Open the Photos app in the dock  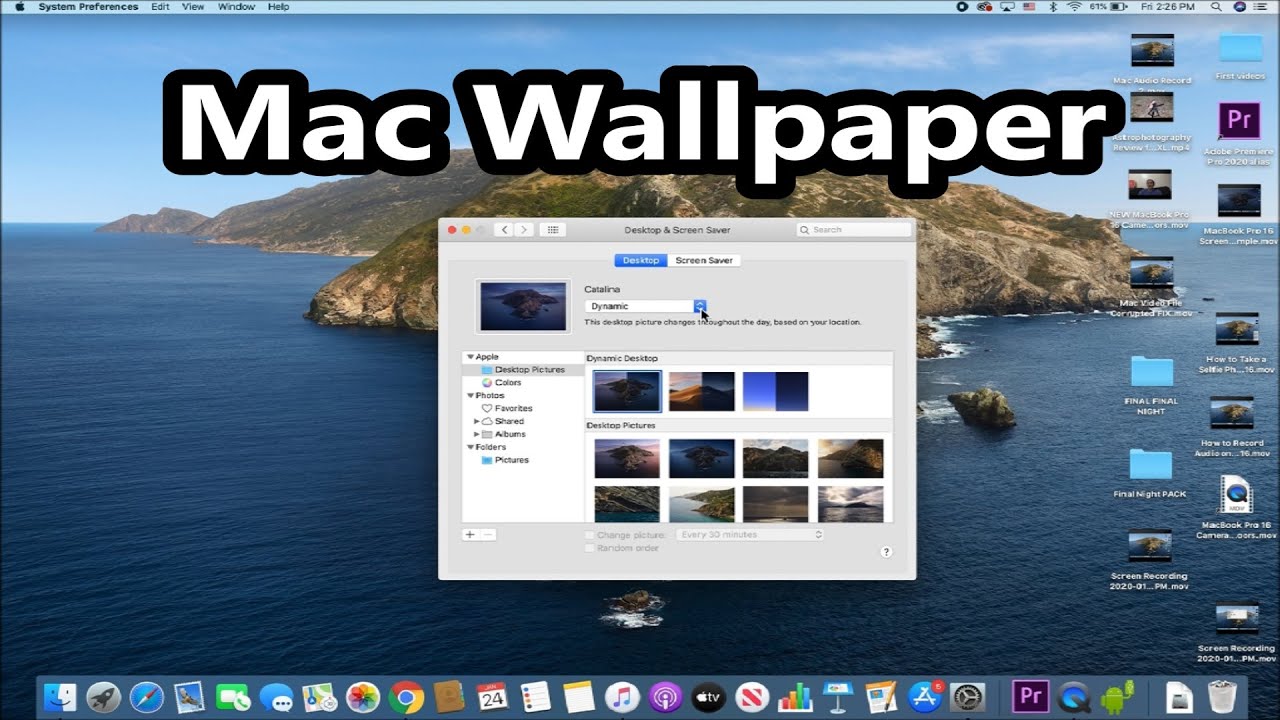click(362, 697)
